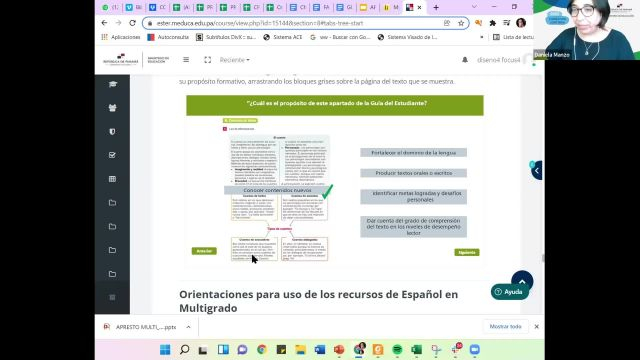Switch to the first green Sheets tab

point(181,7)
